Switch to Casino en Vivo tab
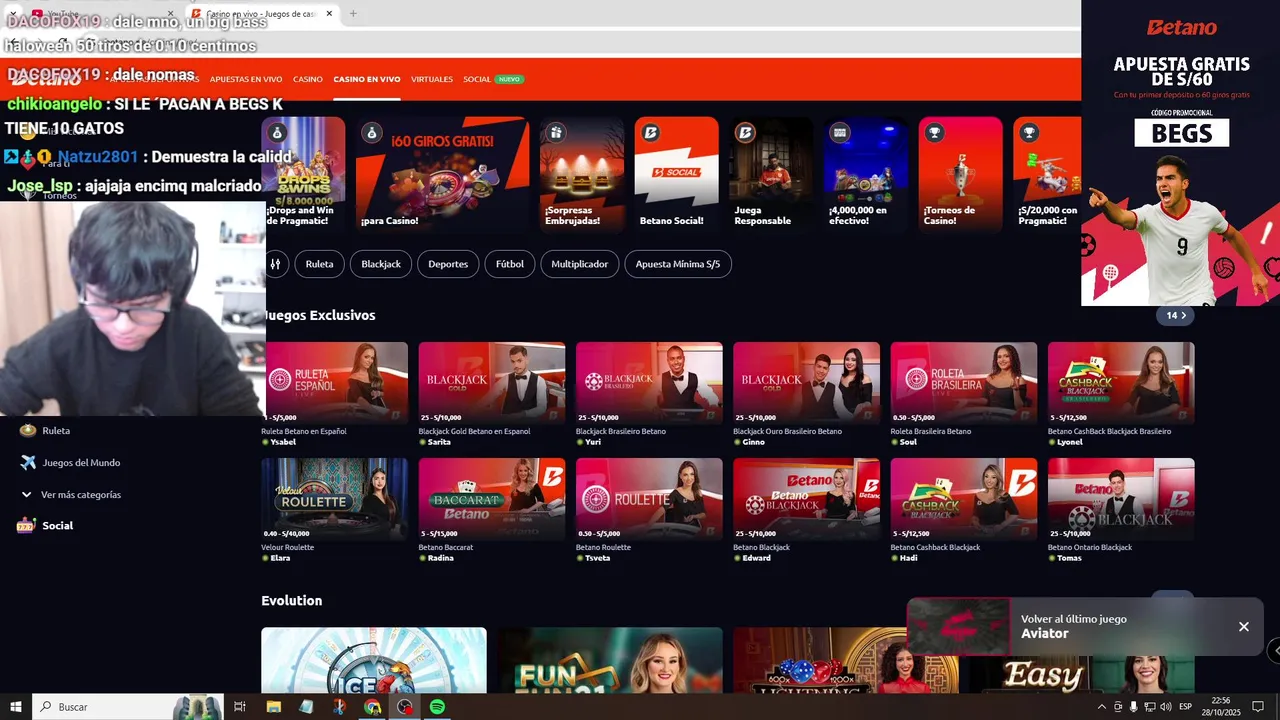The width and height of the screenshot is (1280, 720). [367, 79]
